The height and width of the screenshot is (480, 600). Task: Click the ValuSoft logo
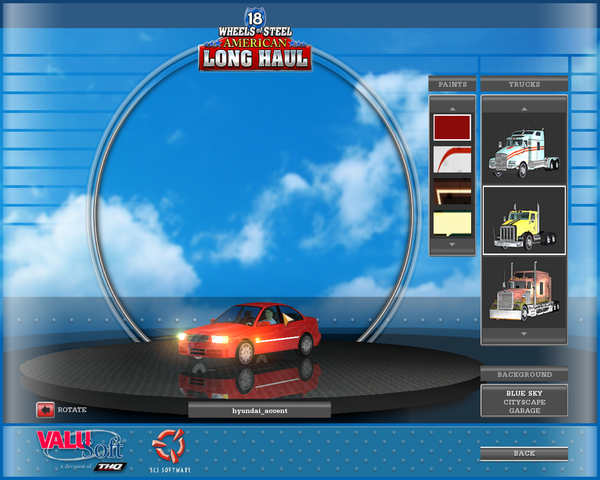(x=76, y=446)
